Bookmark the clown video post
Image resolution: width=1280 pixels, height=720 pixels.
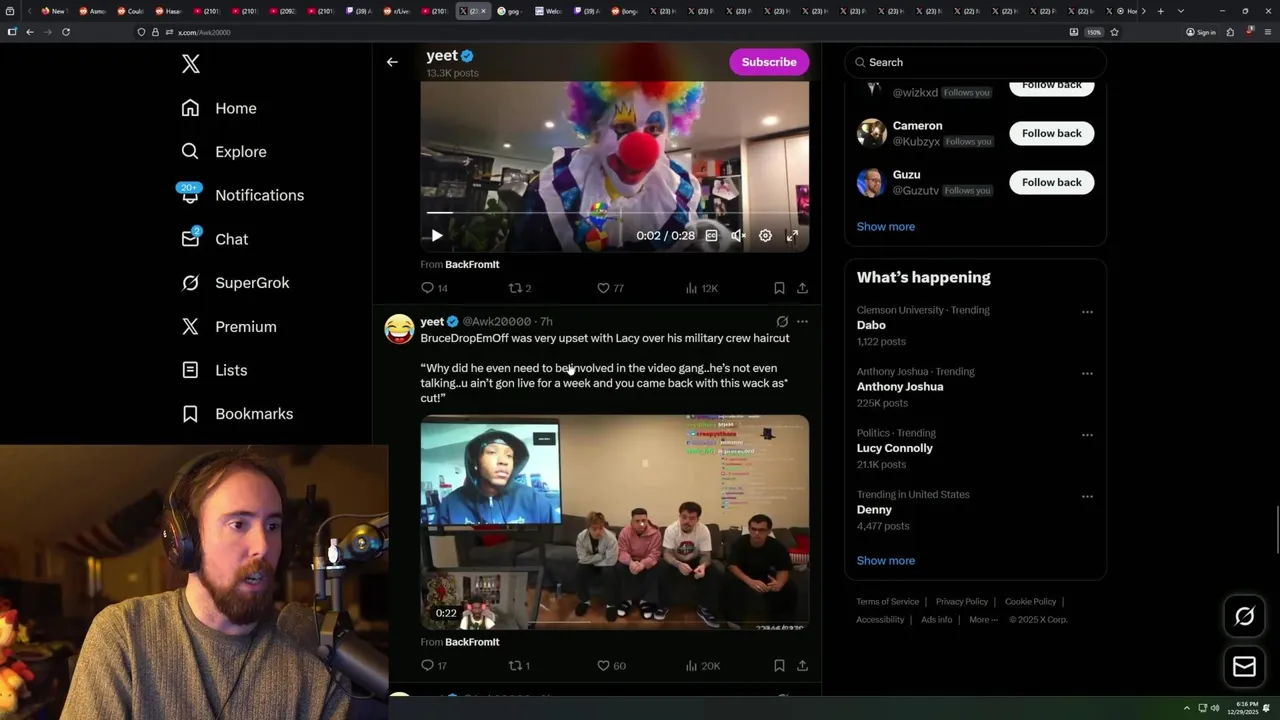pyautogui.click(x=779, y=288)
